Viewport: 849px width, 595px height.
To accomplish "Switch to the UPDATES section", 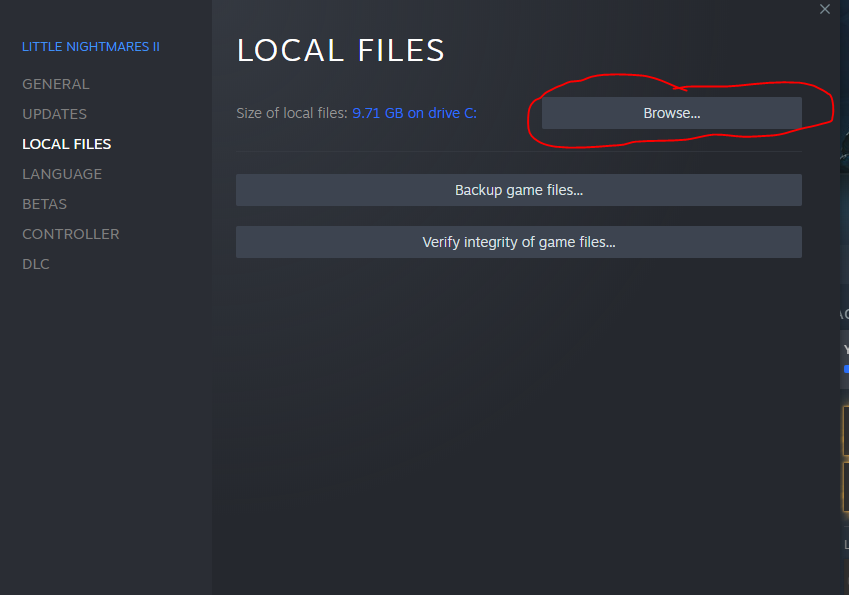I will (55, 114).
